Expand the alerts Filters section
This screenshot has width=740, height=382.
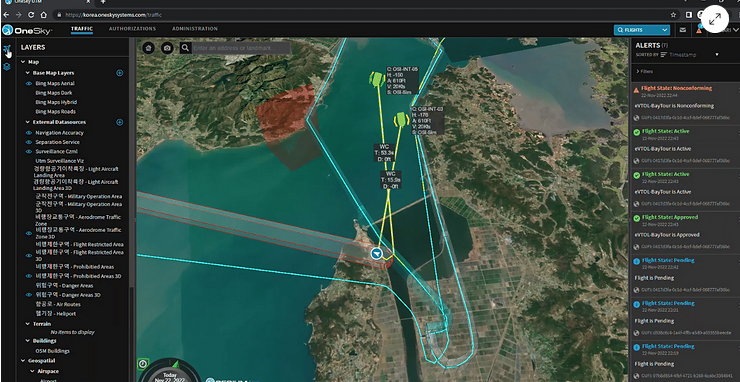coord(645,71)
